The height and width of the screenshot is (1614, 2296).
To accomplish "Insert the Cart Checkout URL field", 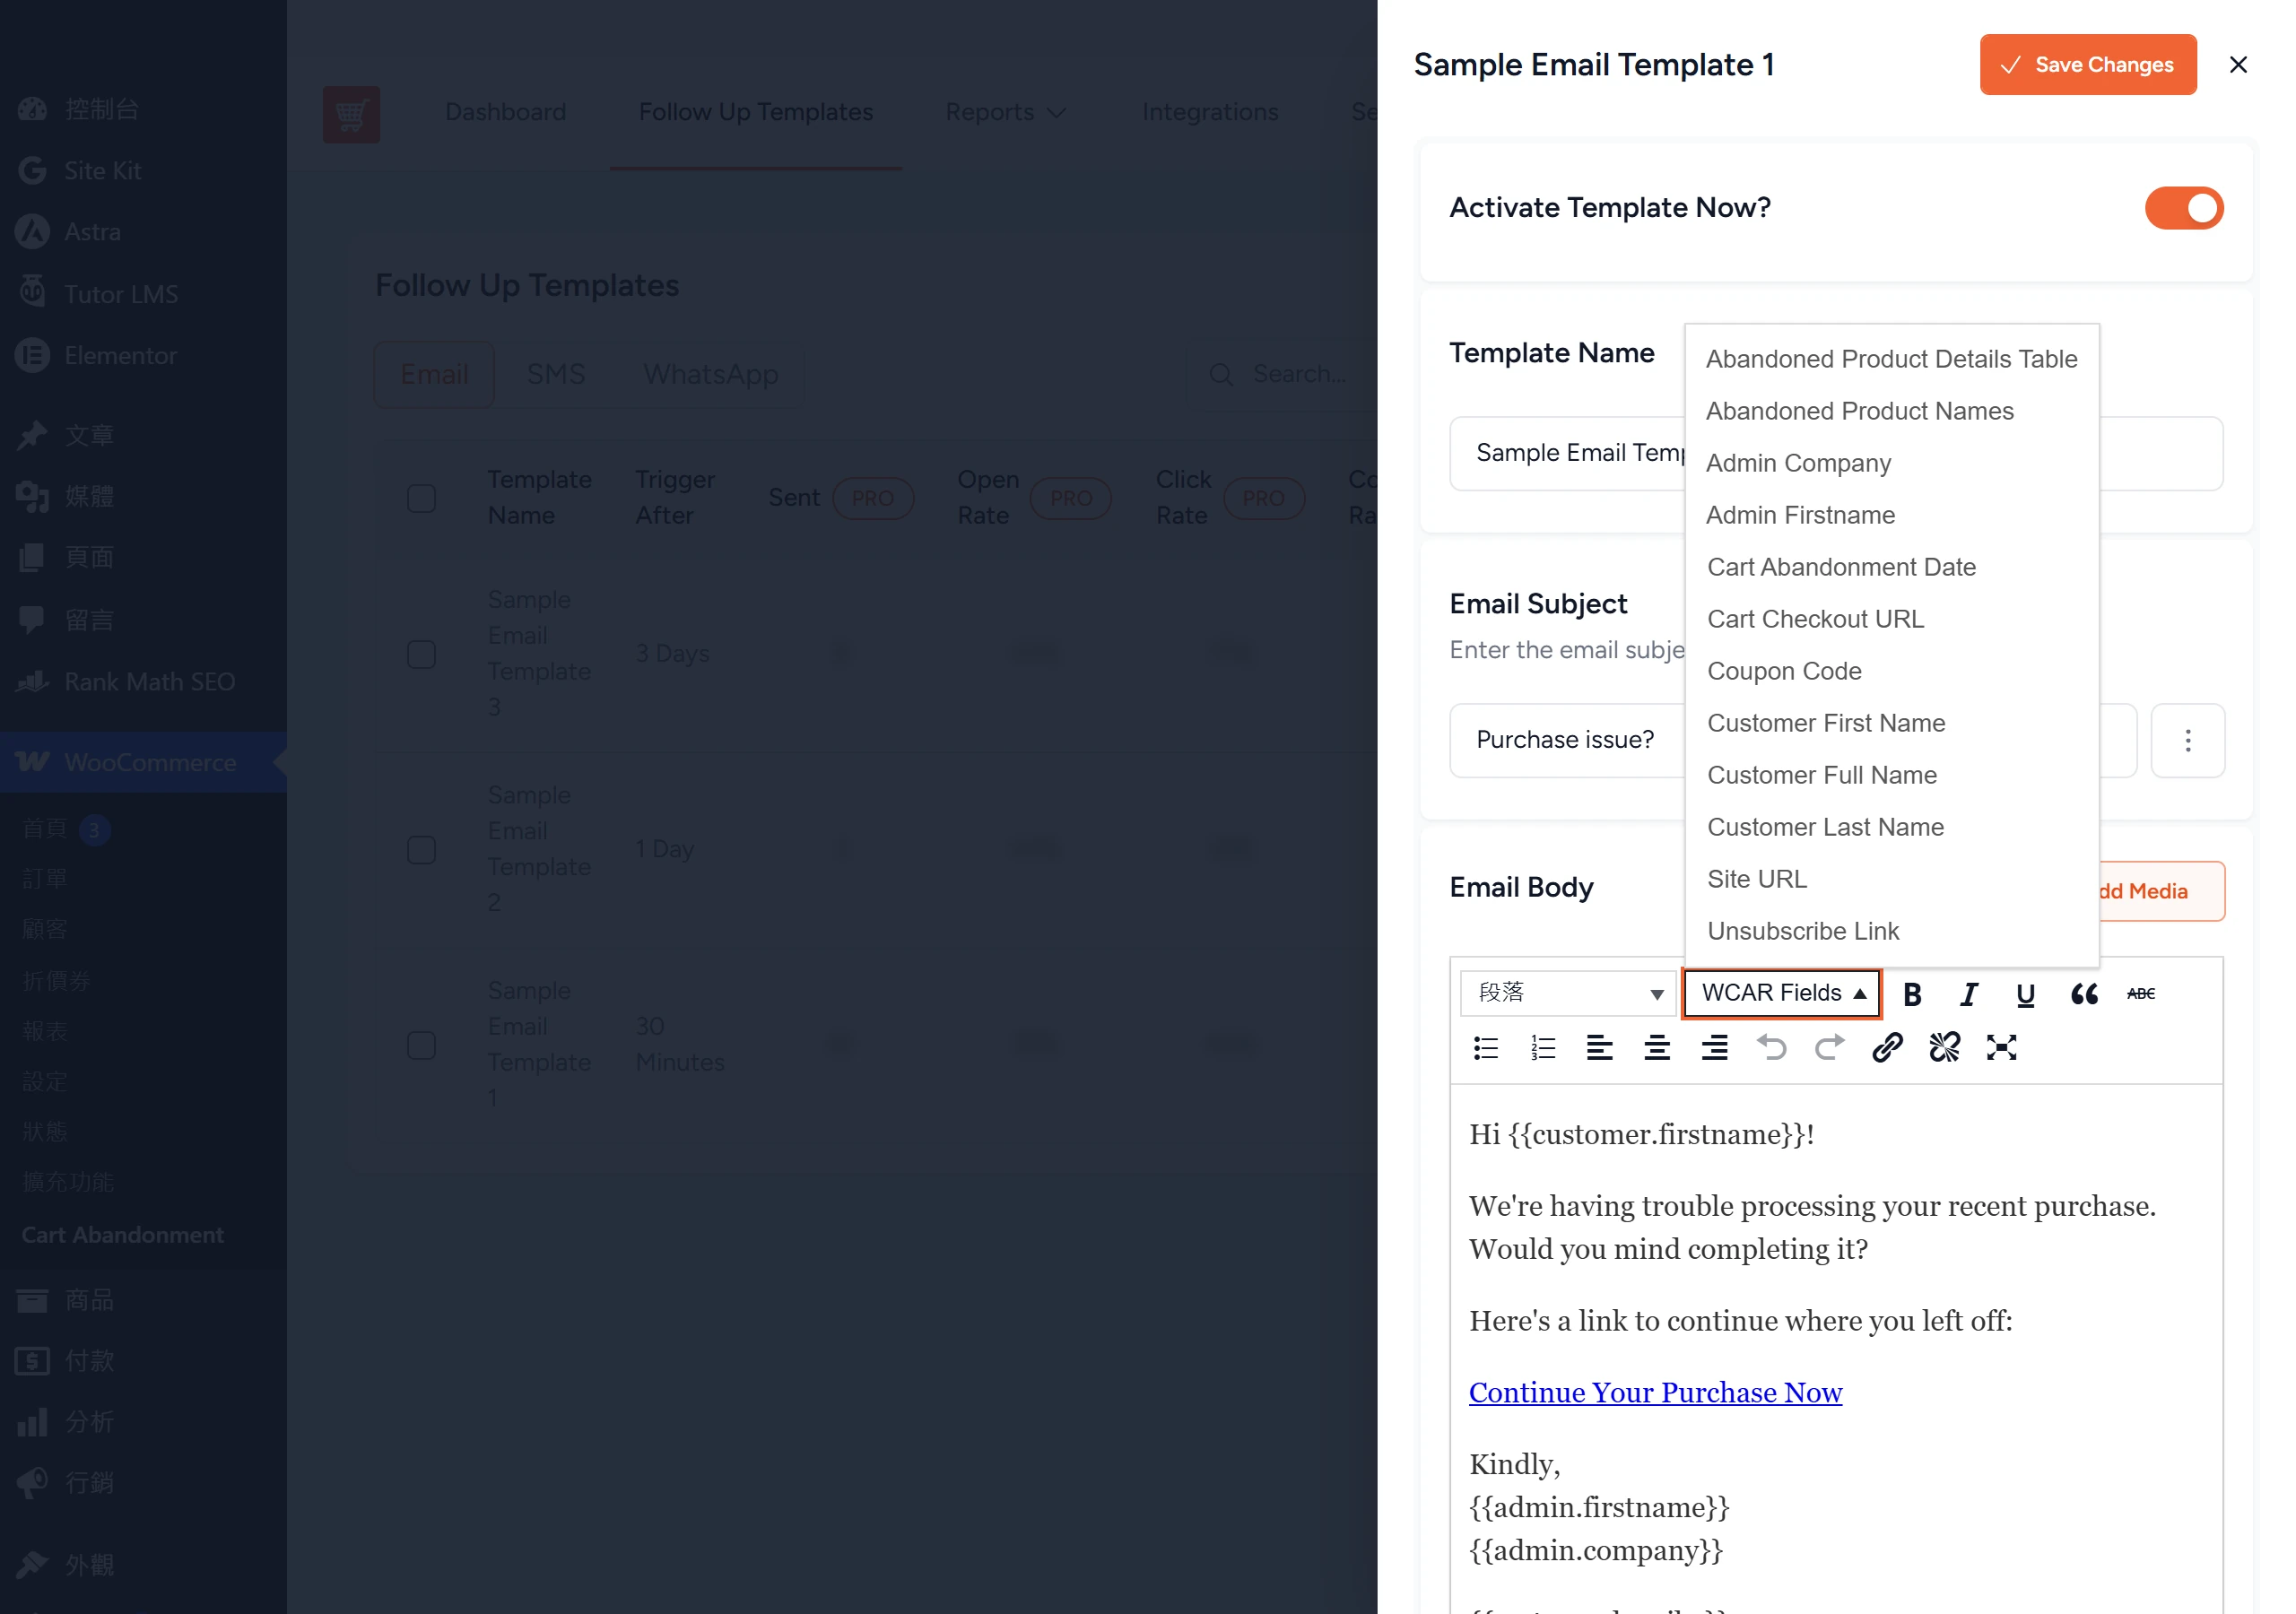I will 1891,619.
